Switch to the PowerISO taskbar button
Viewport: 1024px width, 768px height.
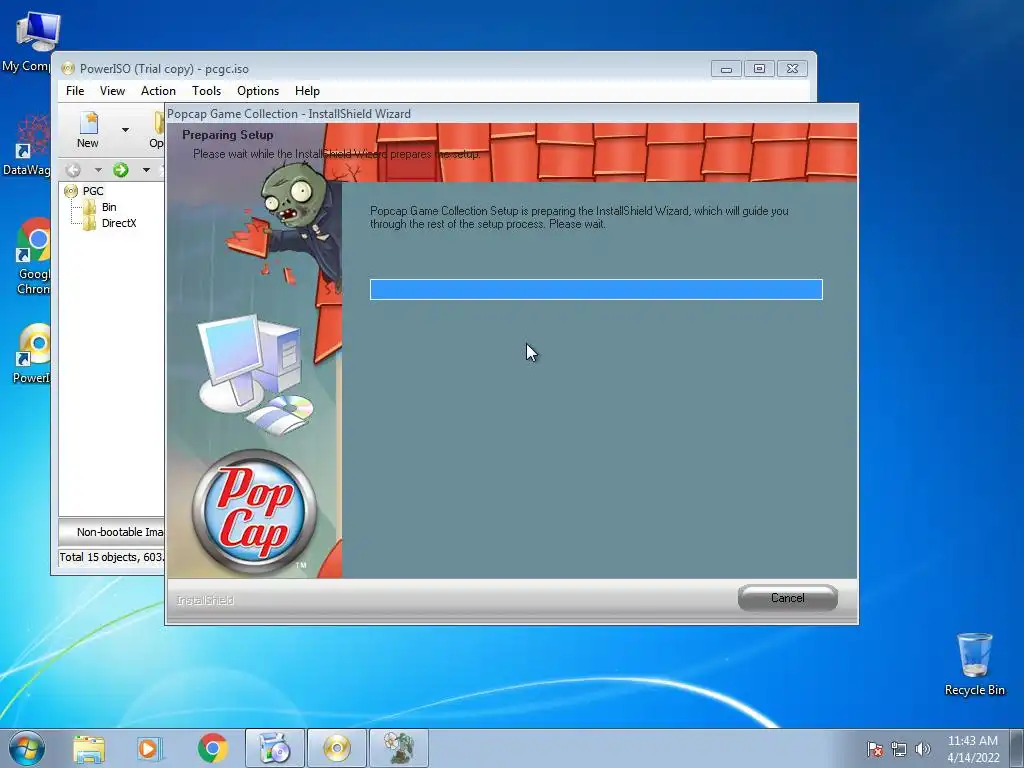coord(337,748)
